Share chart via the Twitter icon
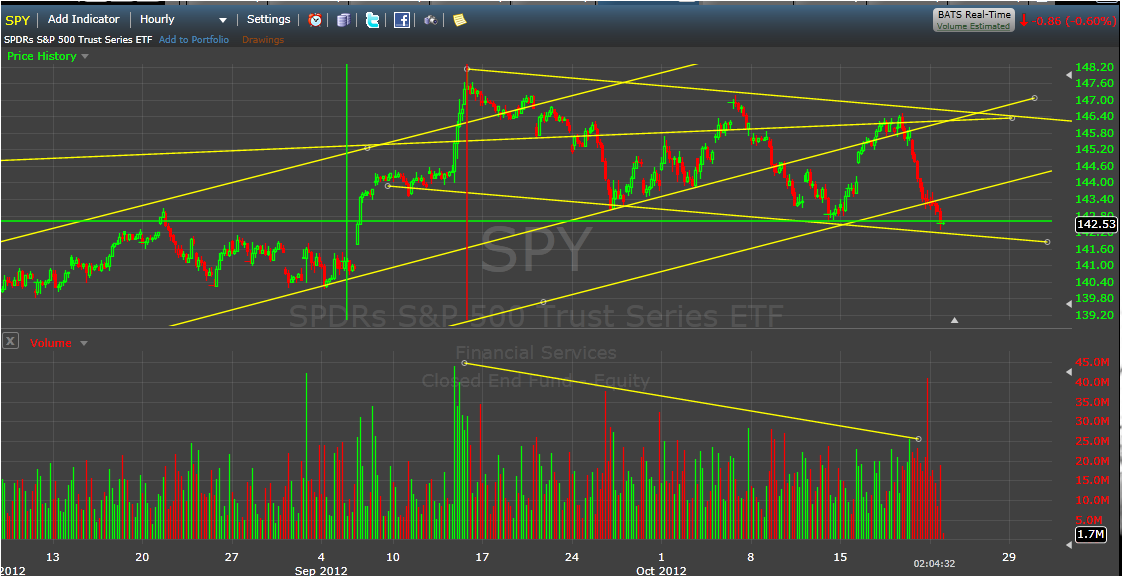This screenshot has width=1123, height=577. coord(372,20)
